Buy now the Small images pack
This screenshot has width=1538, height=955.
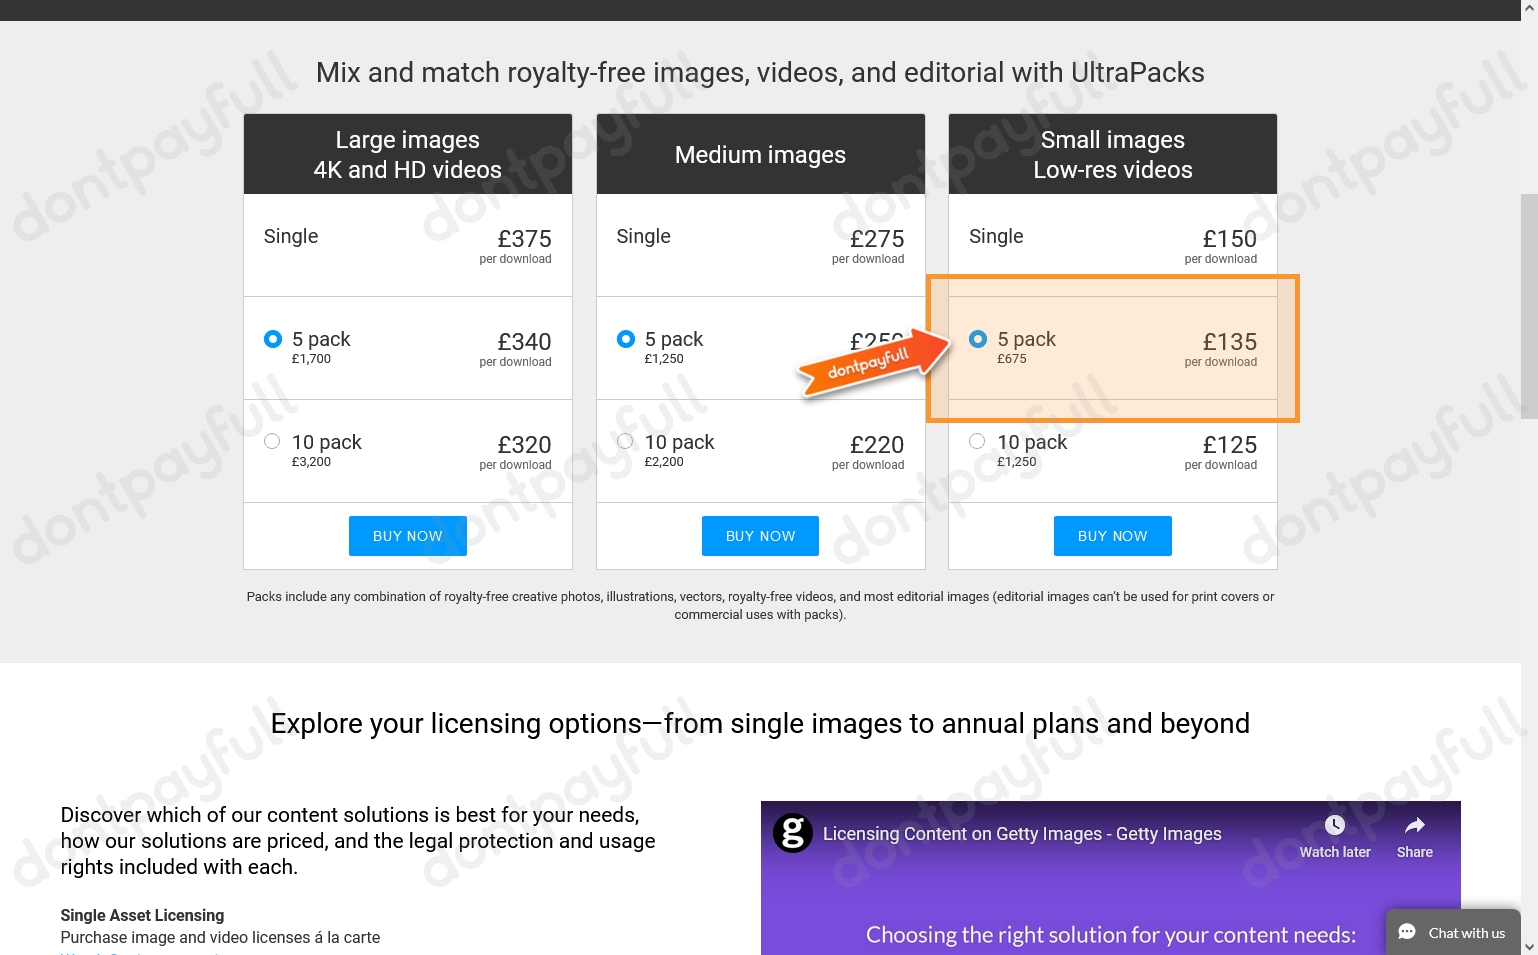tap(1113, 536)
